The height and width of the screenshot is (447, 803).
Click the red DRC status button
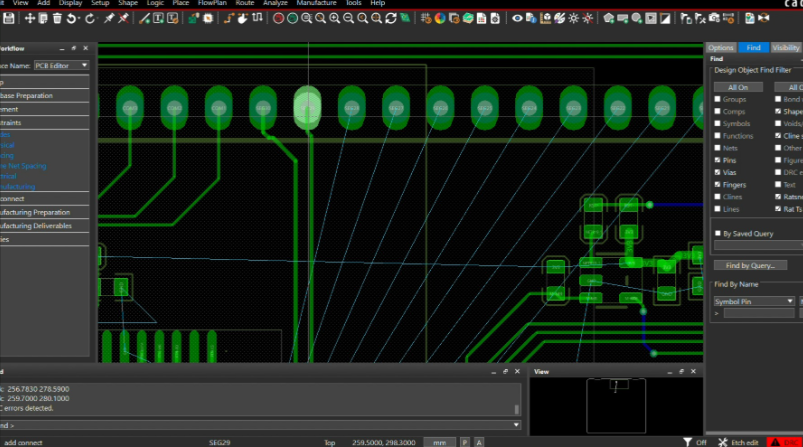click(x=785, y=442)
